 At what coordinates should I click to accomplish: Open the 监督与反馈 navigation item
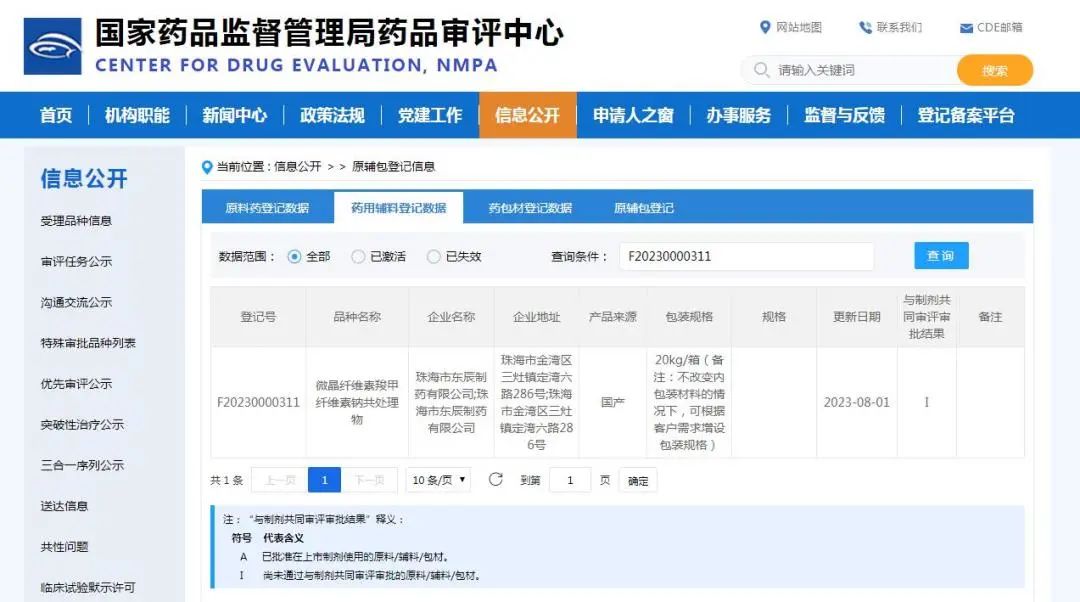pyautogui.click(x=844, y=115)
